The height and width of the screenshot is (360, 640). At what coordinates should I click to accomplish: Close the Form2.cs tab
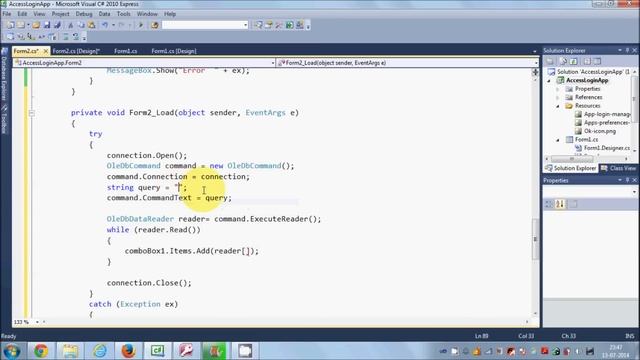click(45, 51)
